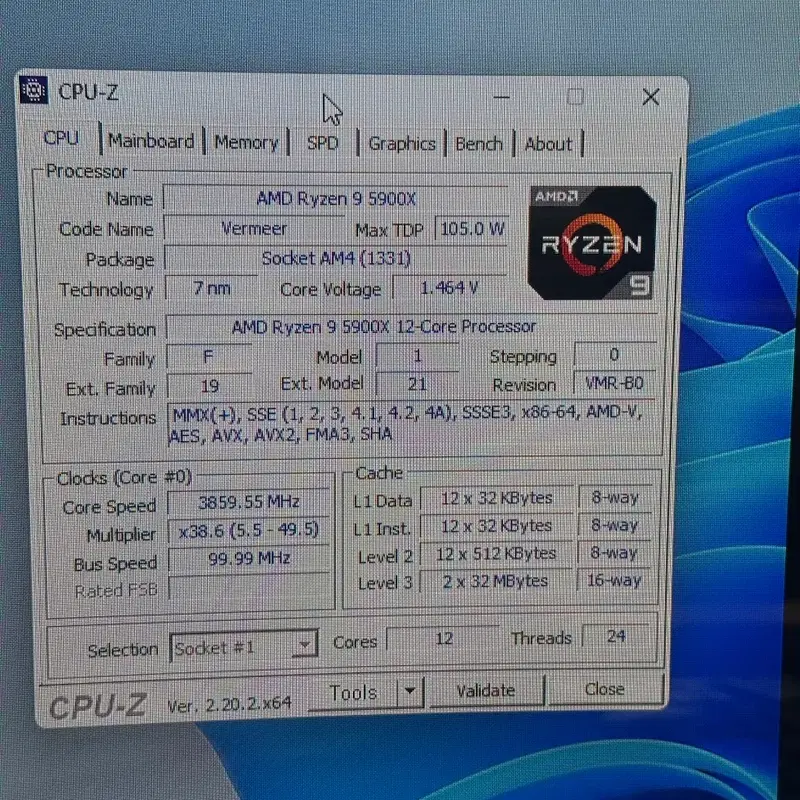Click the Technology value 7 nm
This screenshot has height=800, width=800.
pos(211,288)
